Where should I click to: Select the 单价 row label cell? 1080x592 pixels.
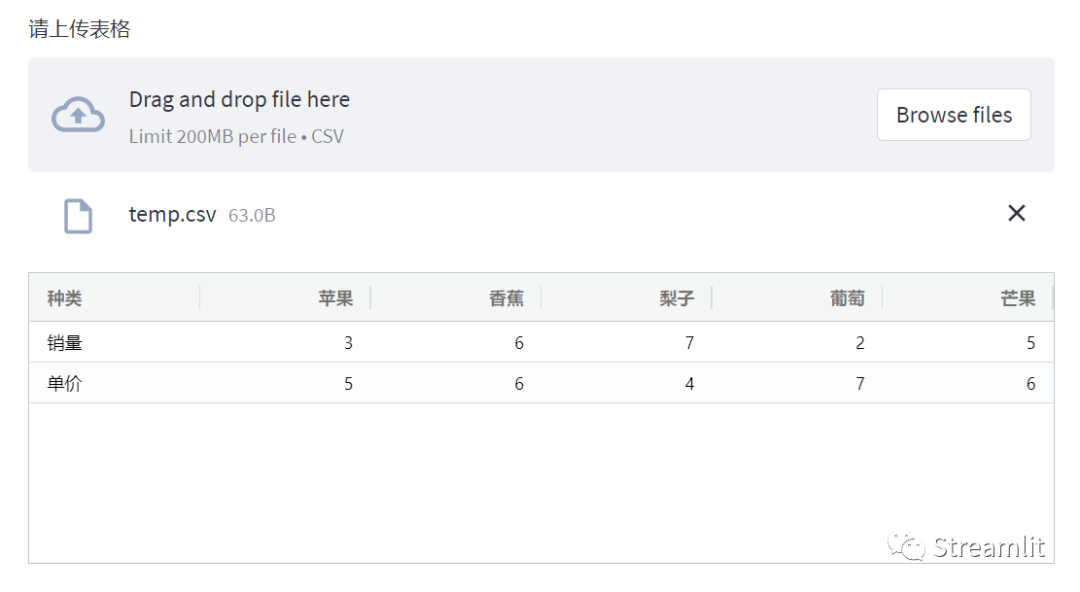65,384
